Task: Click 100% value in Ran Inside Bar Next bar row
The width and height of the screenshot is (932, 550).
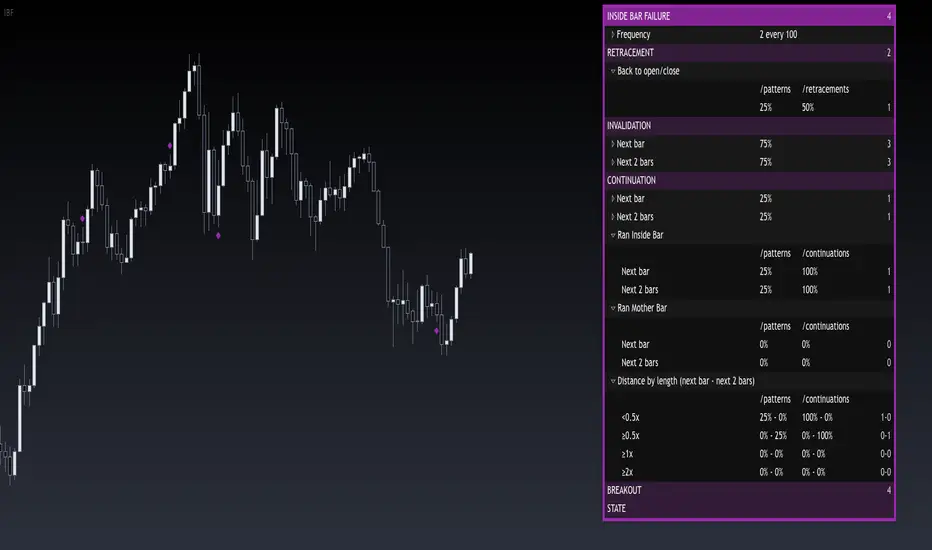Action: (x=810, y=272)
